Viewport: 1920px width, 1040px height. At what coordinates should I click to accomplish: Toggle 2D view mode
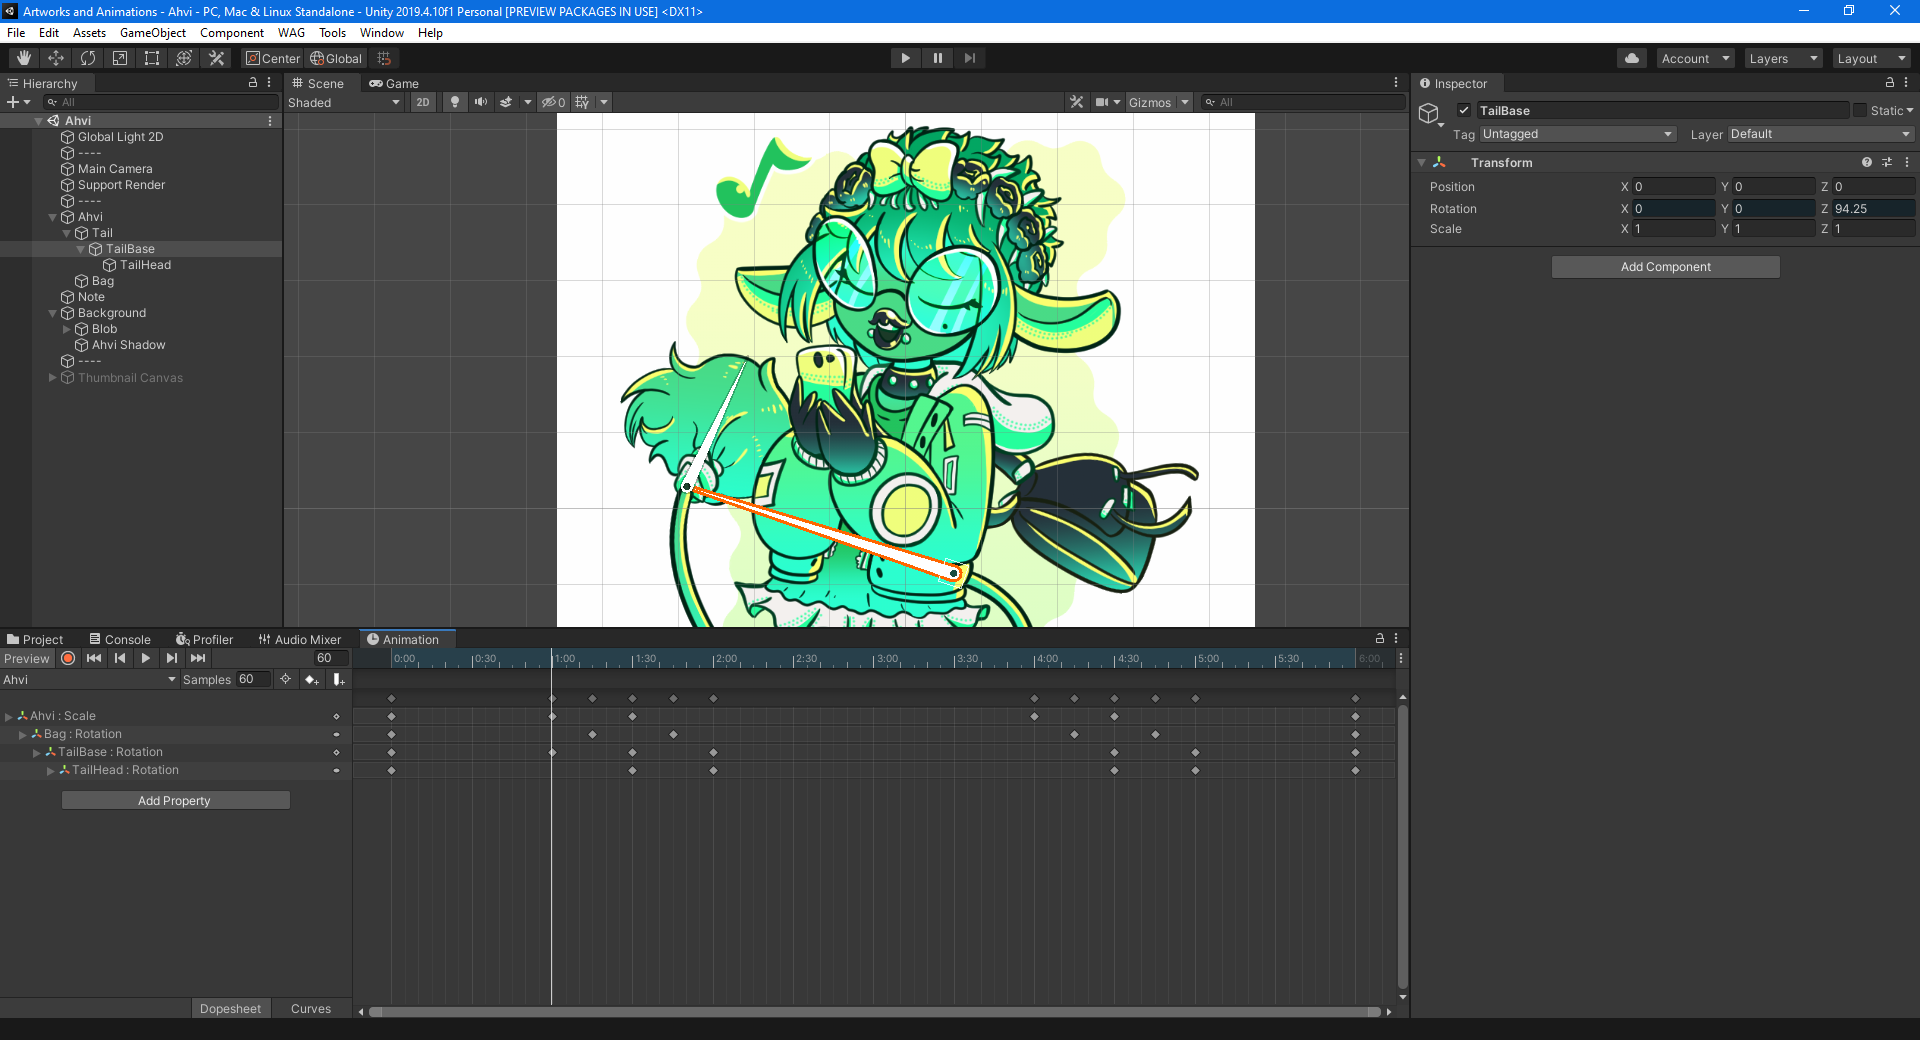[x=423, y=102]
